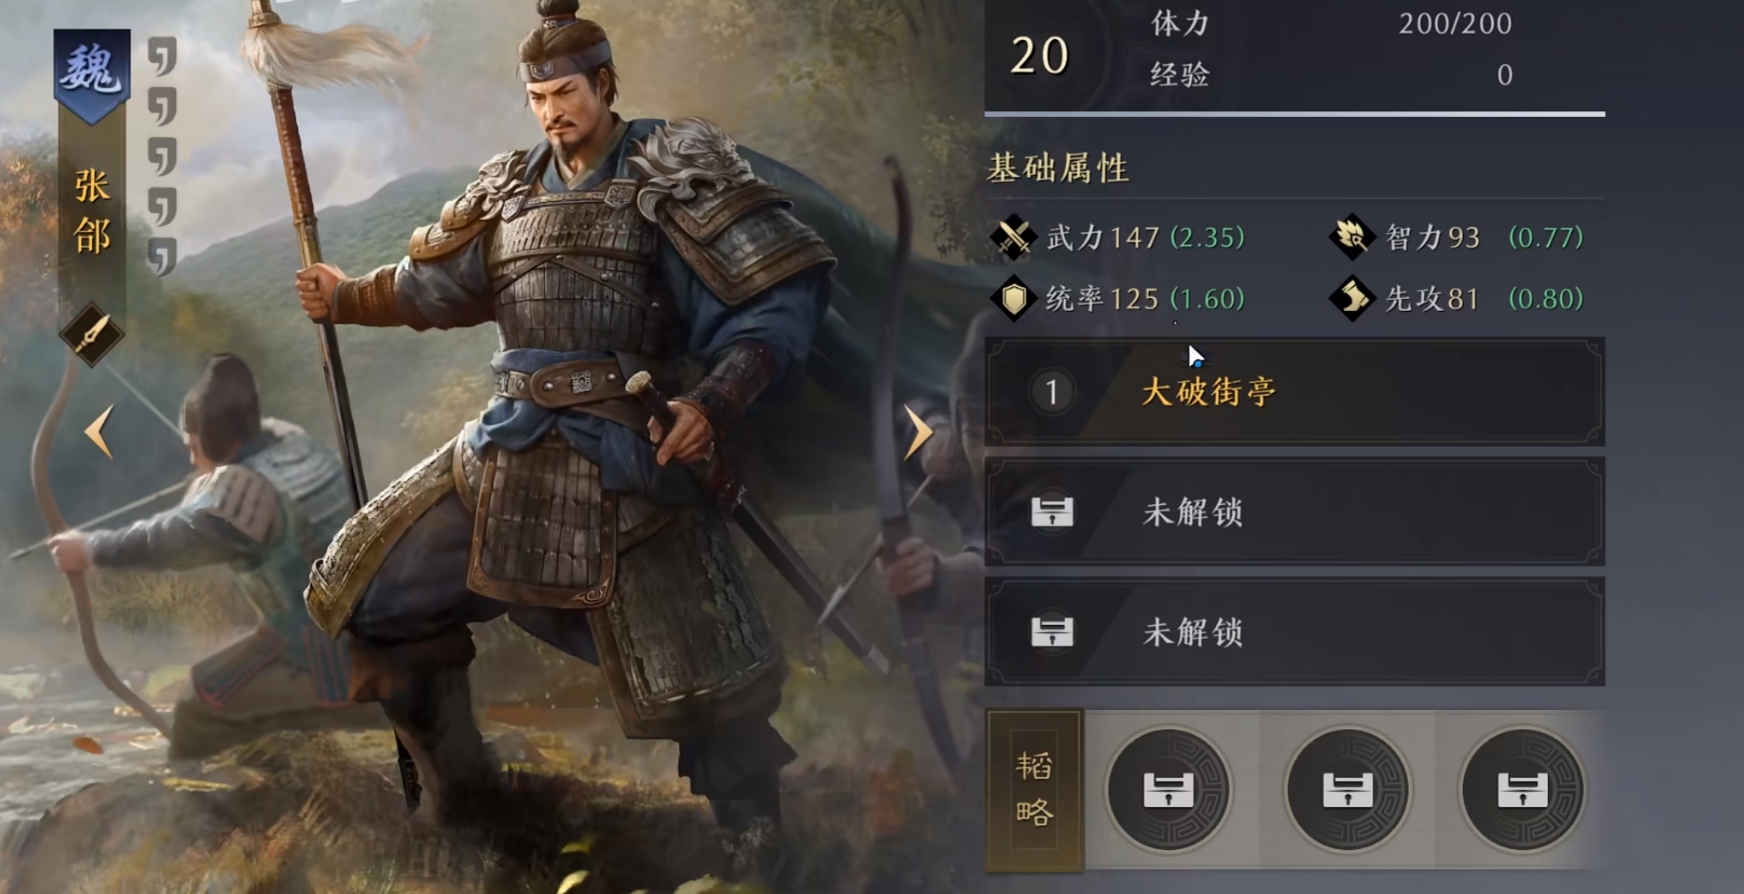The height and width of the screenshot is (894, 1744).
Task: Click the 魏 faction badge icon
Action: pos(92,74)
